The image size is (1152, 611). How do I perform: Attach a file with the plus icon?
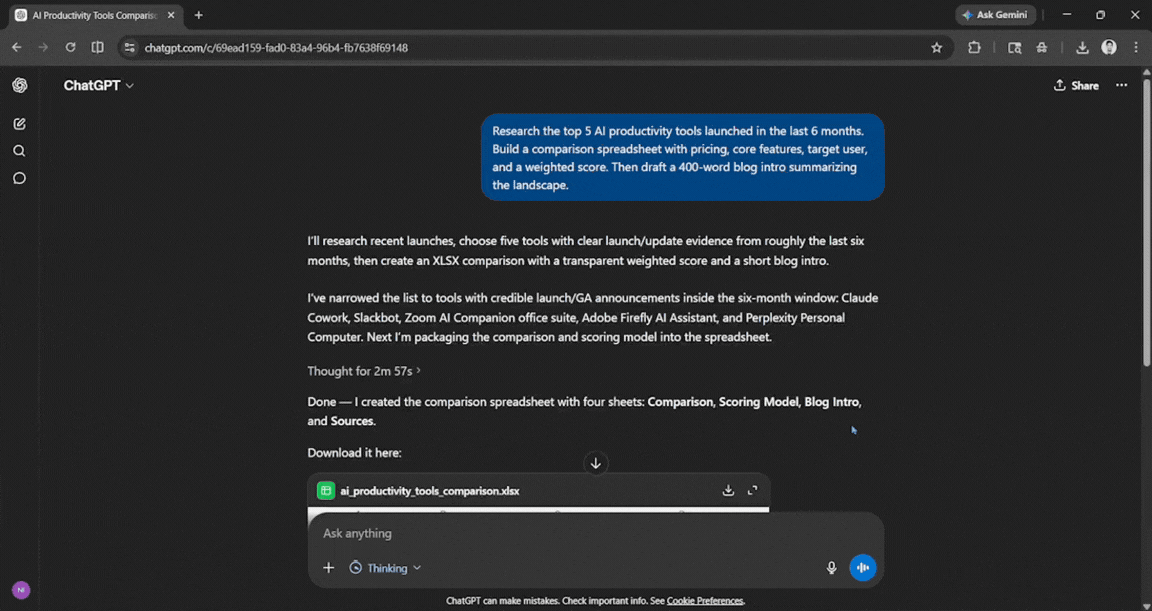pyautogui.click(x=328, y=567)
